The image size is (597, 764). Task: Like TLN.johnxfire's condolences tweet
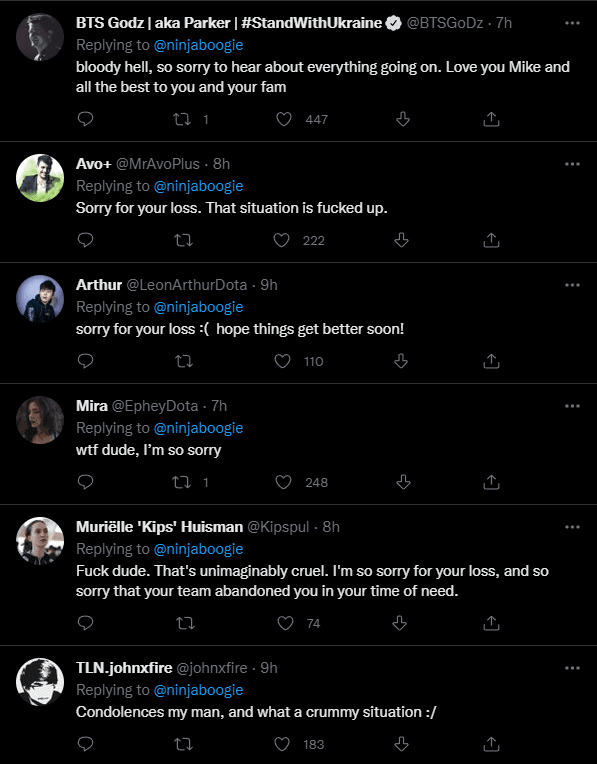(282, 744)
